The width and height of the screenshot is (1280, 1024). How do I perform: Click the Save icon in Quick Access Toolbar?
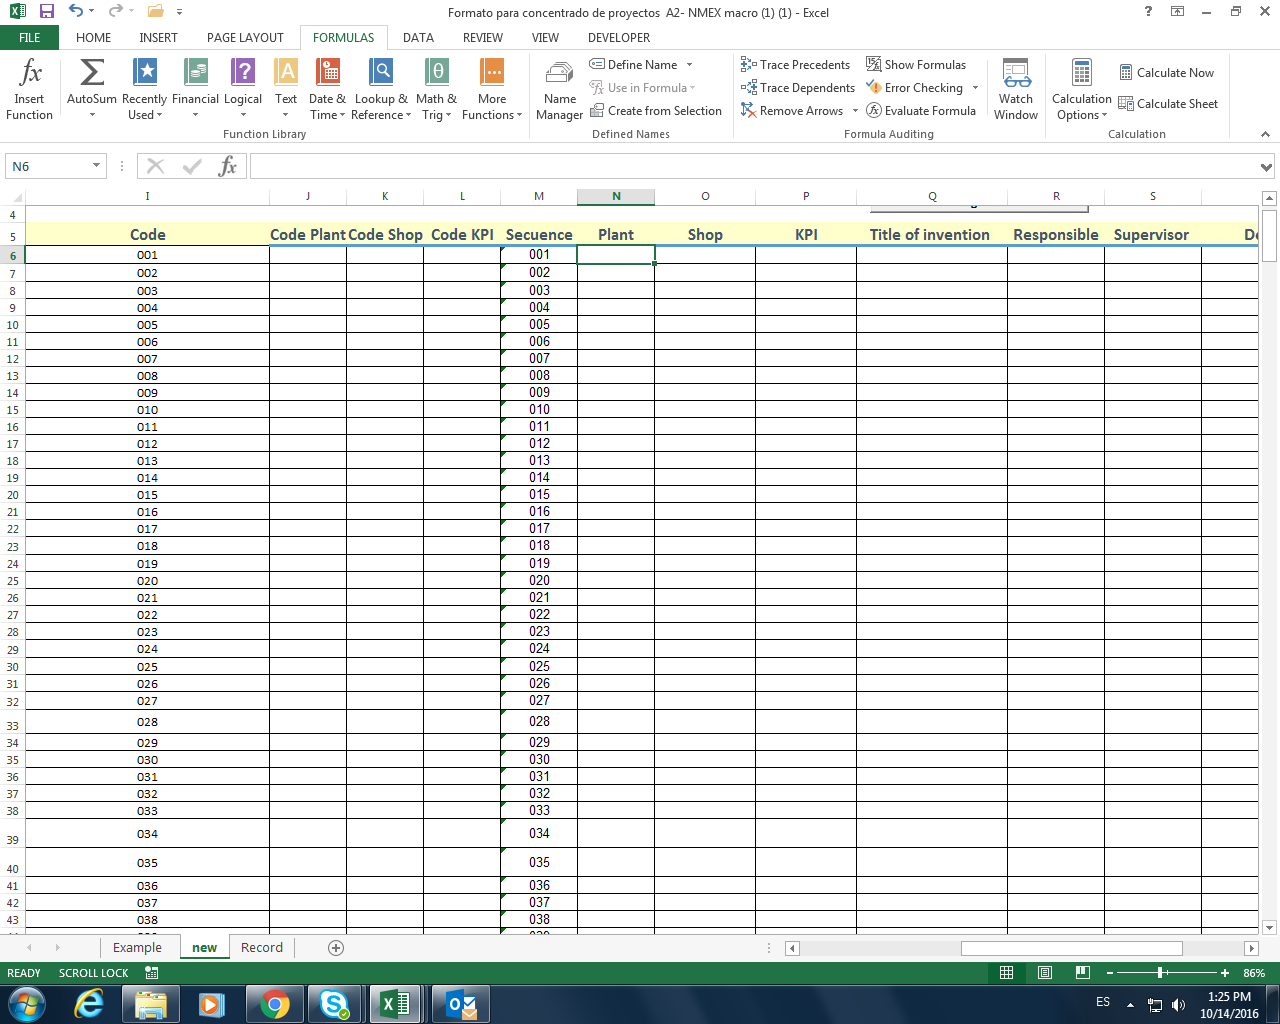(47, 12)
